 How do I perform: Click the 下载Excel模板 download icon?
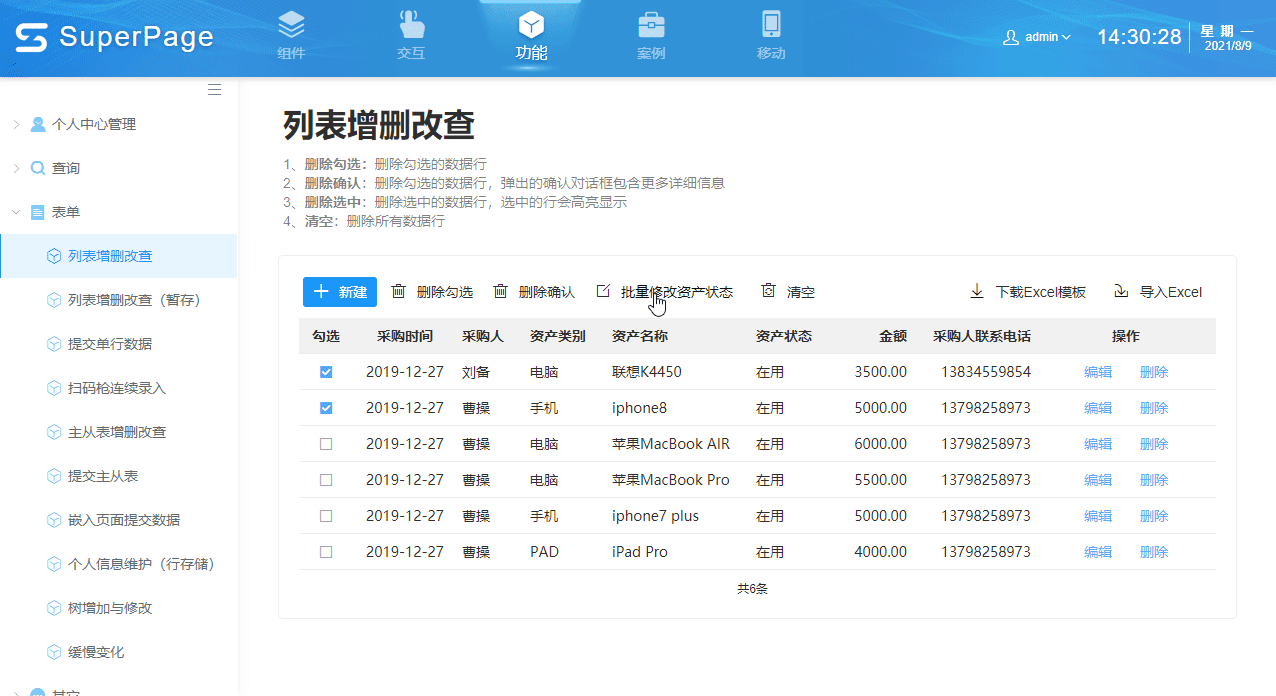[x=975, y=291]
